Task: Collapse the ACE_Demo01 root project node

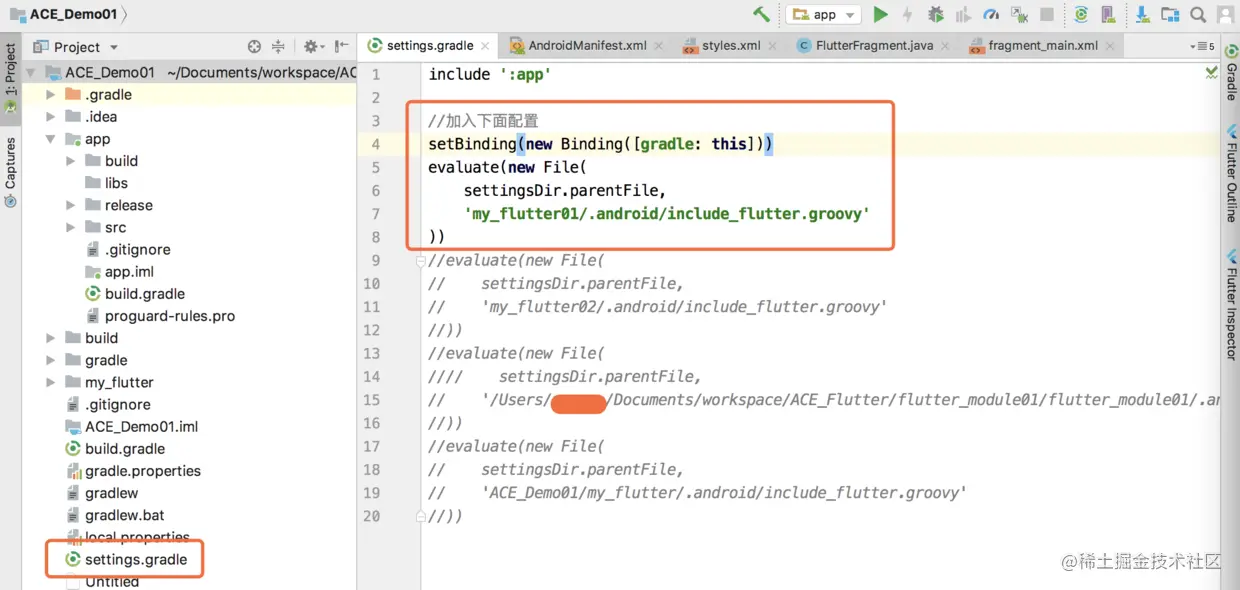Action: coord(31,73)
